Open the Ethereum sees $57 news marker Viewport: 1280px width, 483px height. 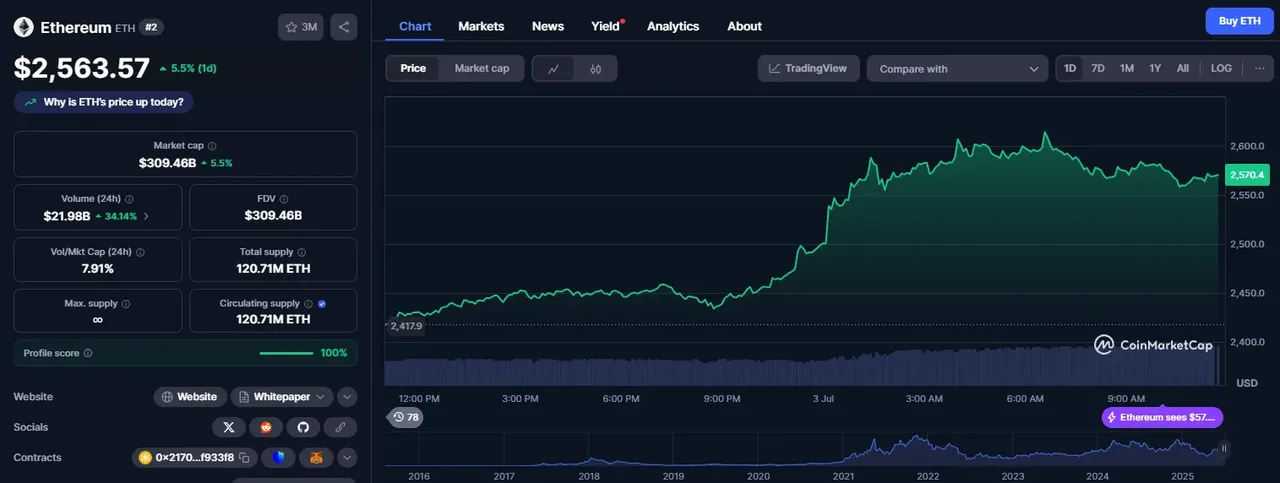pyautogui.click(x=1162, y=417)
